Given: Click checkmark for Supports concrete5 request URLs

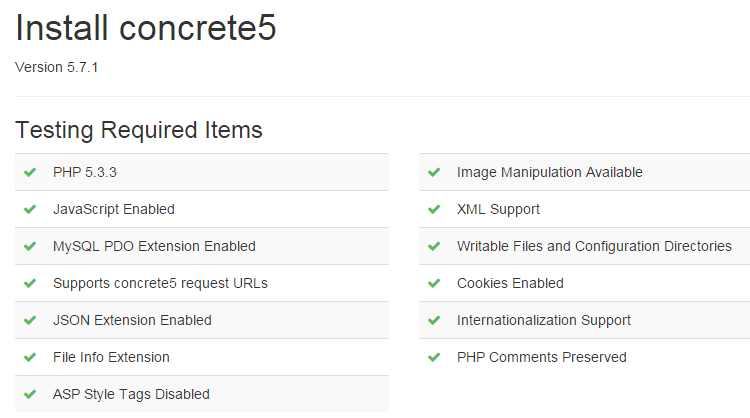Looking at the screenshot, I should coord(30,283).
